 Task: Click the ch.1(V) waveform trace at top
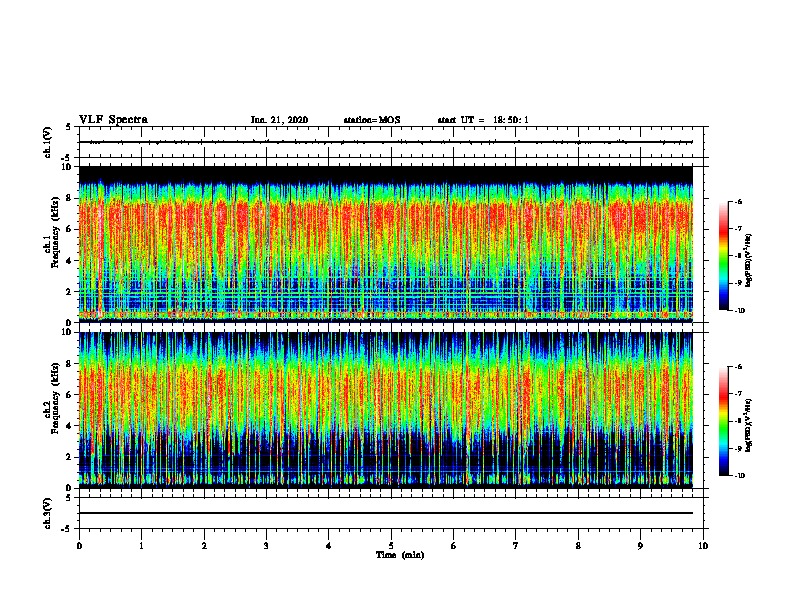click(386, 142)
